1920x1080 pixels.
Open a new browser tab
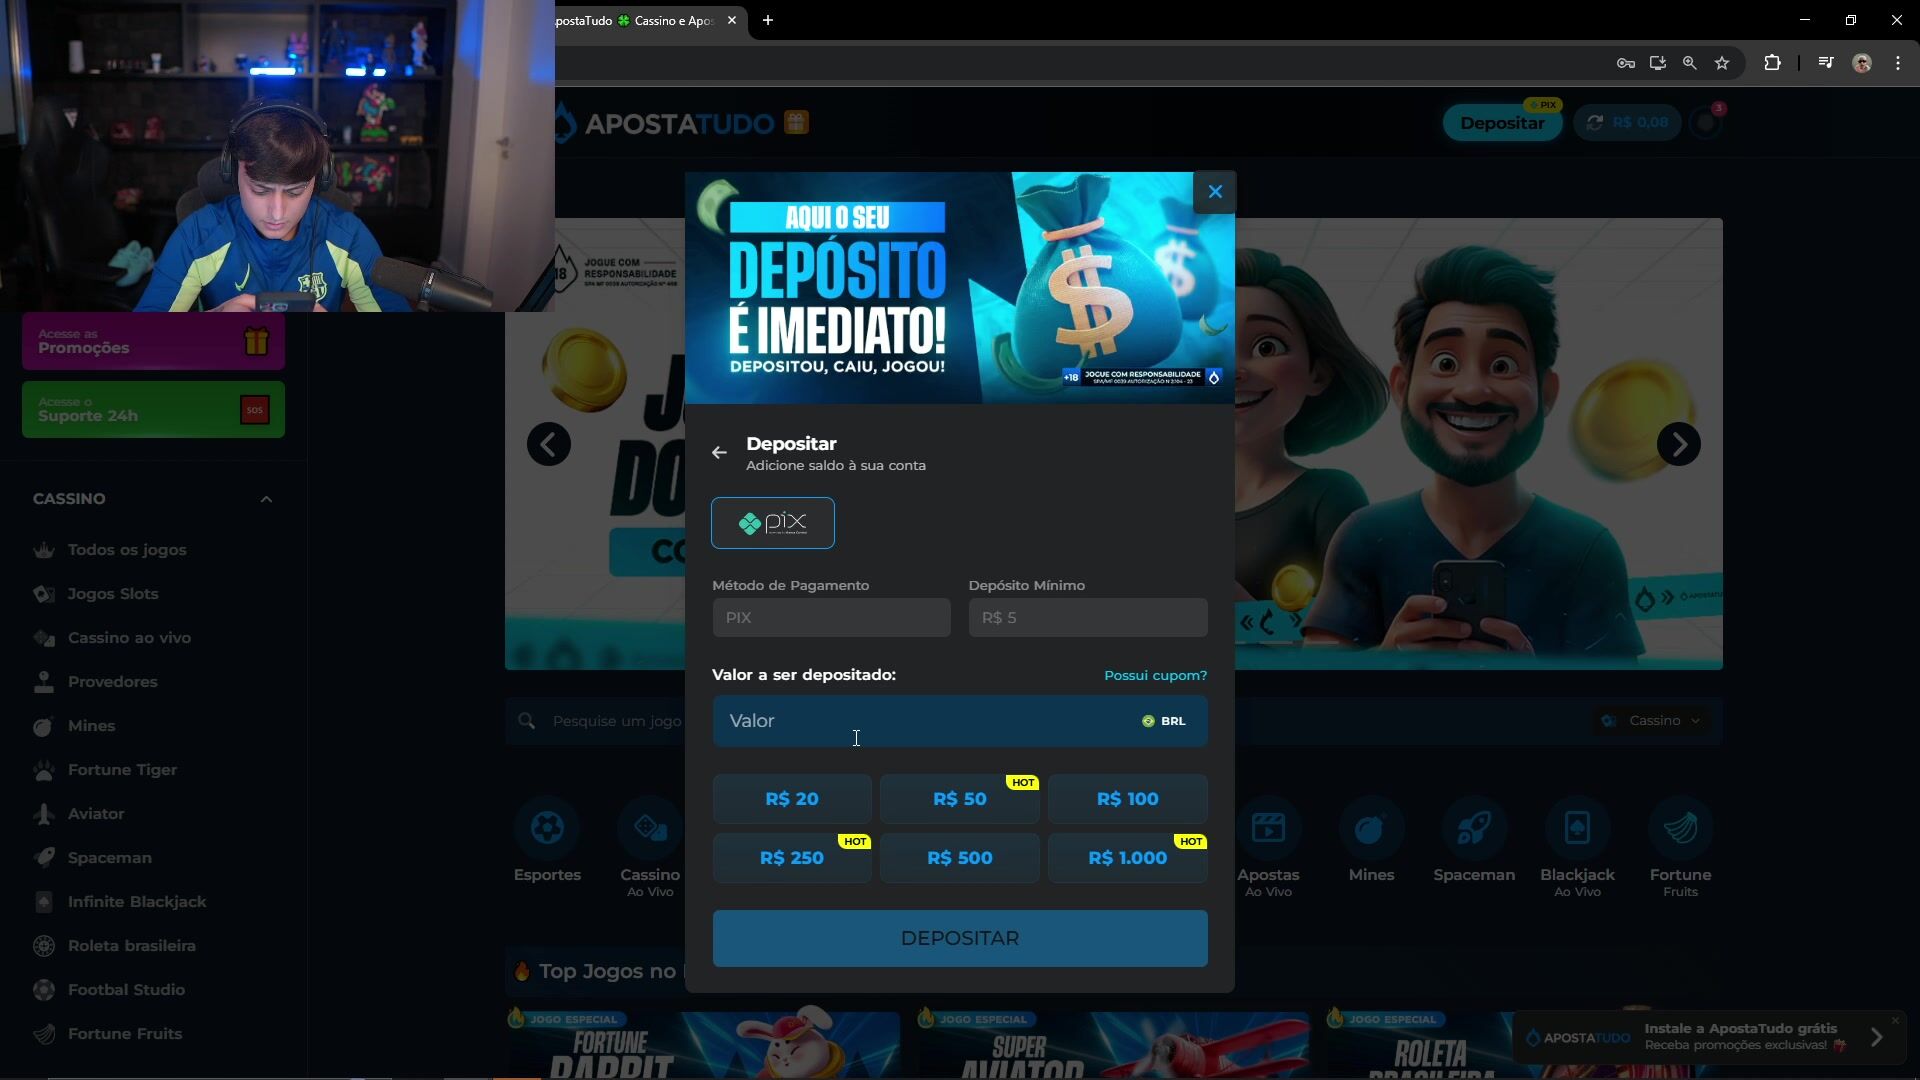point(768,20)
